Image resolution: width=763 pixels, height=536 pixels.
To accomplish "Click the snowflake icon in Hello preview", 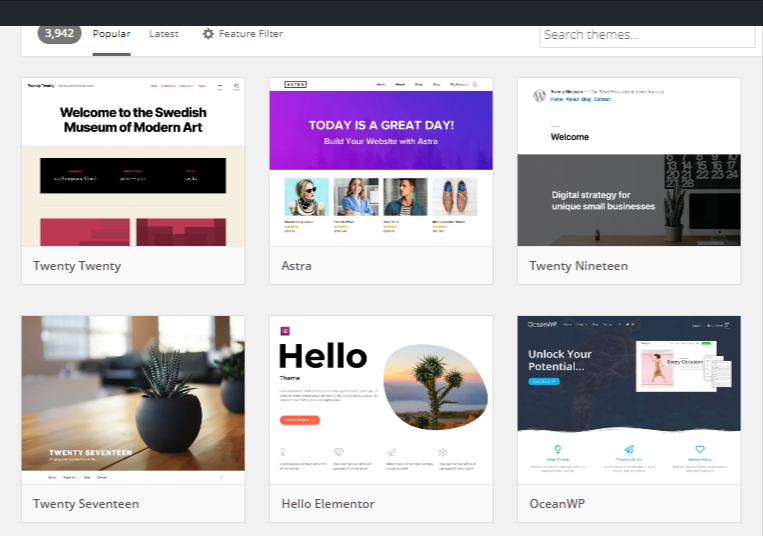I will click(443, 452).
